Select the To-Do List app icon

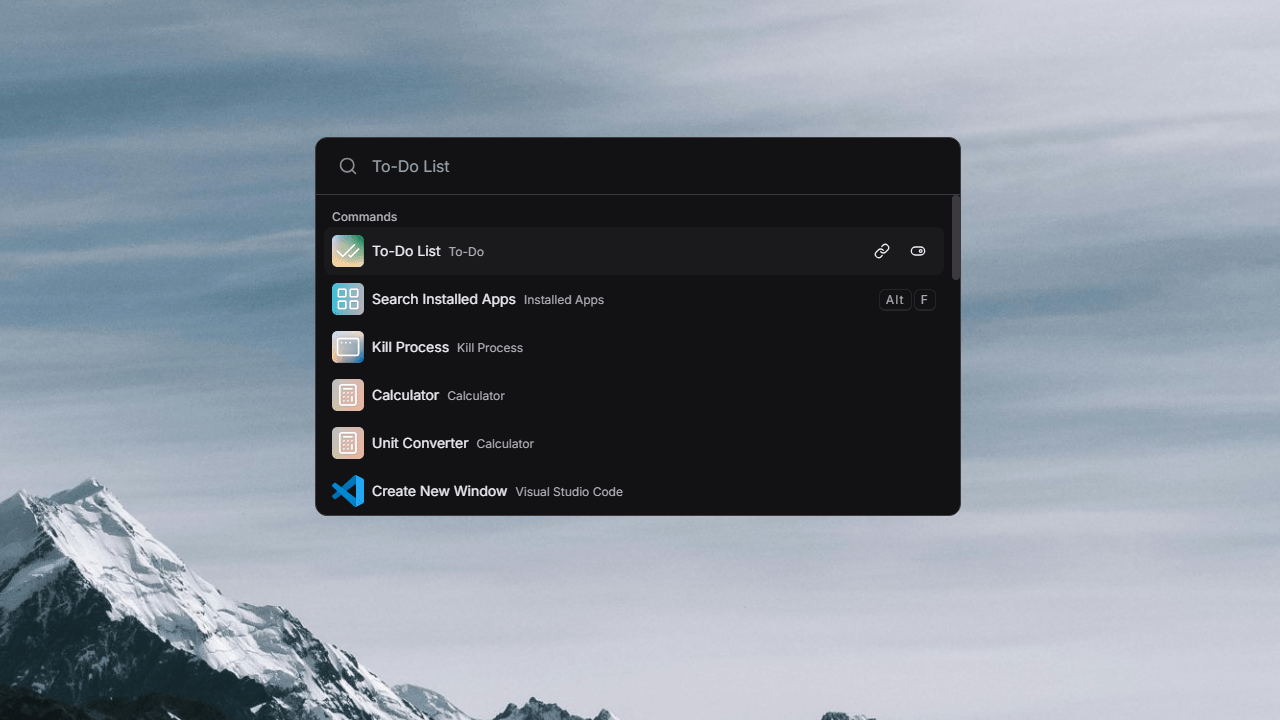[347, 251]
